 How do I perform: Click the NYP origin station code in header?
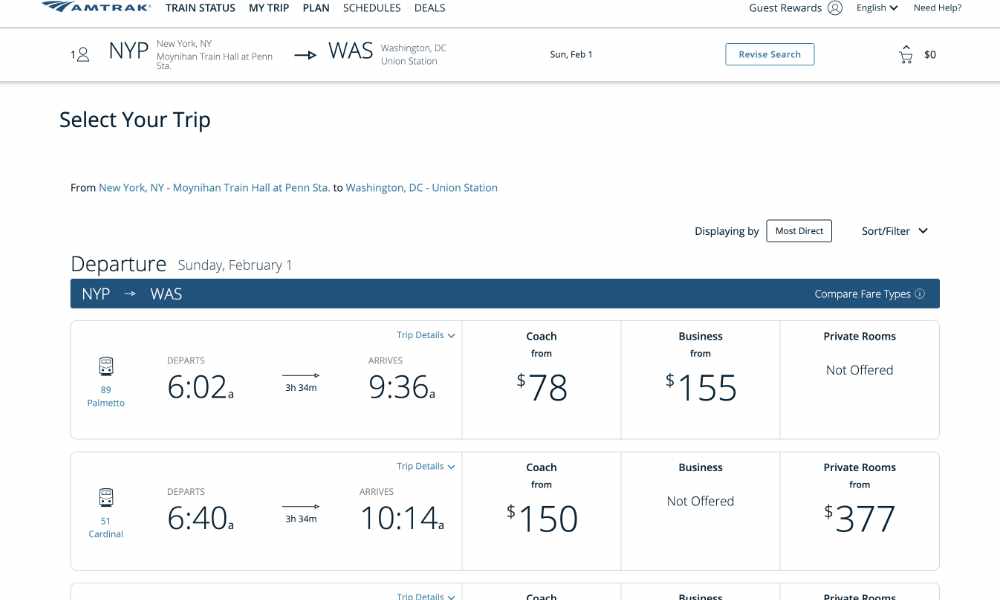(128, 50)
